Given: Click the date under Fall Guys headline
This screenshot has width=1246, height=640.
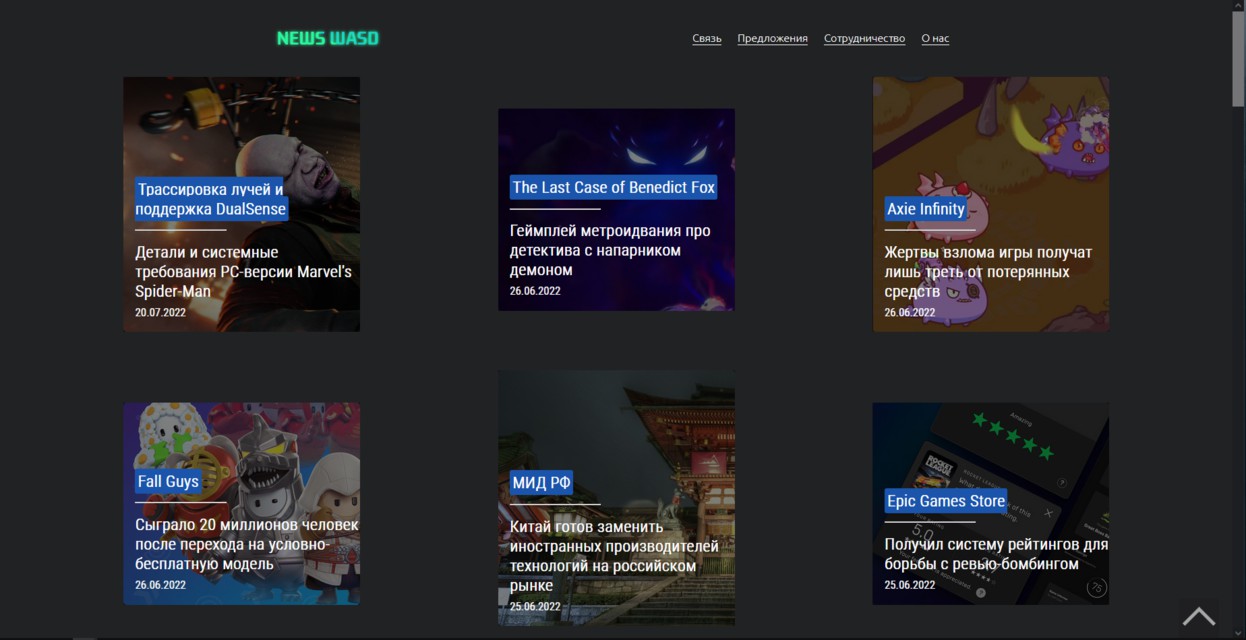Looking at the screenshot, I should point(161,585).
